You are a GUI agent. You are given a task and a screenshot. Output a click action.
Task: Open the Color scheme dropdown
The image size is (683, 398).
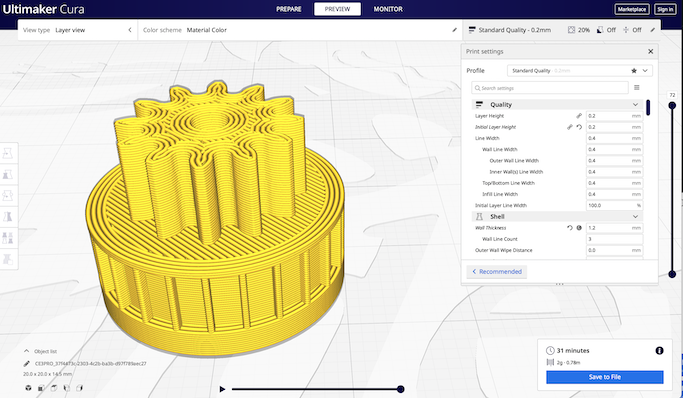[300, 30]
